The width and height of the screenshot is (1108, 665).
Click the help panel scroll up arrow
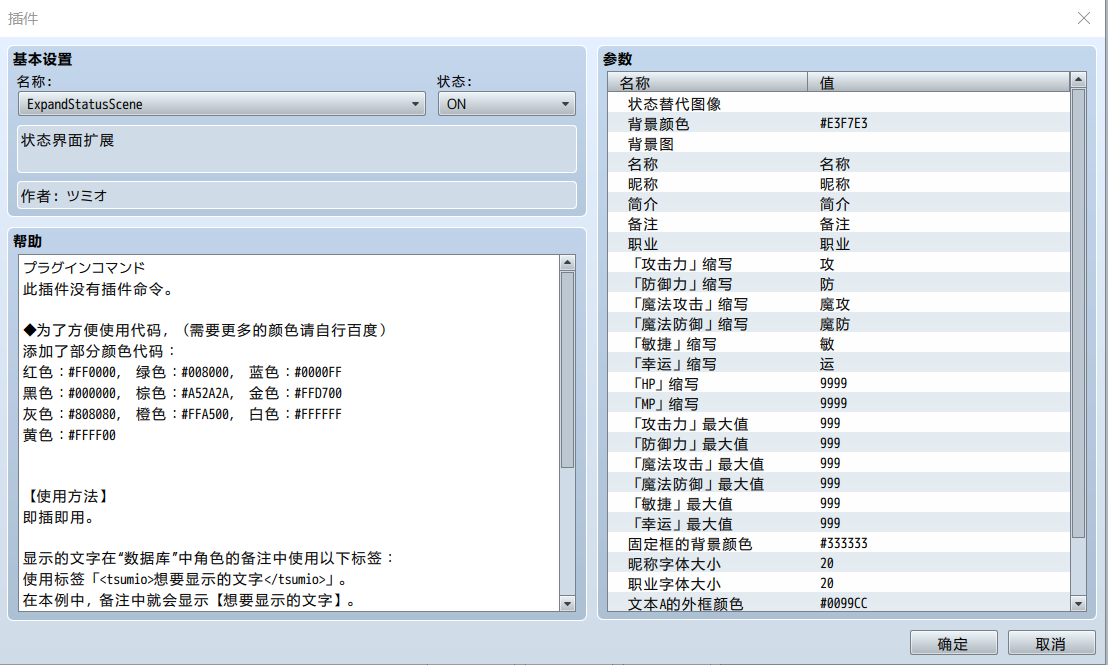(567, 263)
